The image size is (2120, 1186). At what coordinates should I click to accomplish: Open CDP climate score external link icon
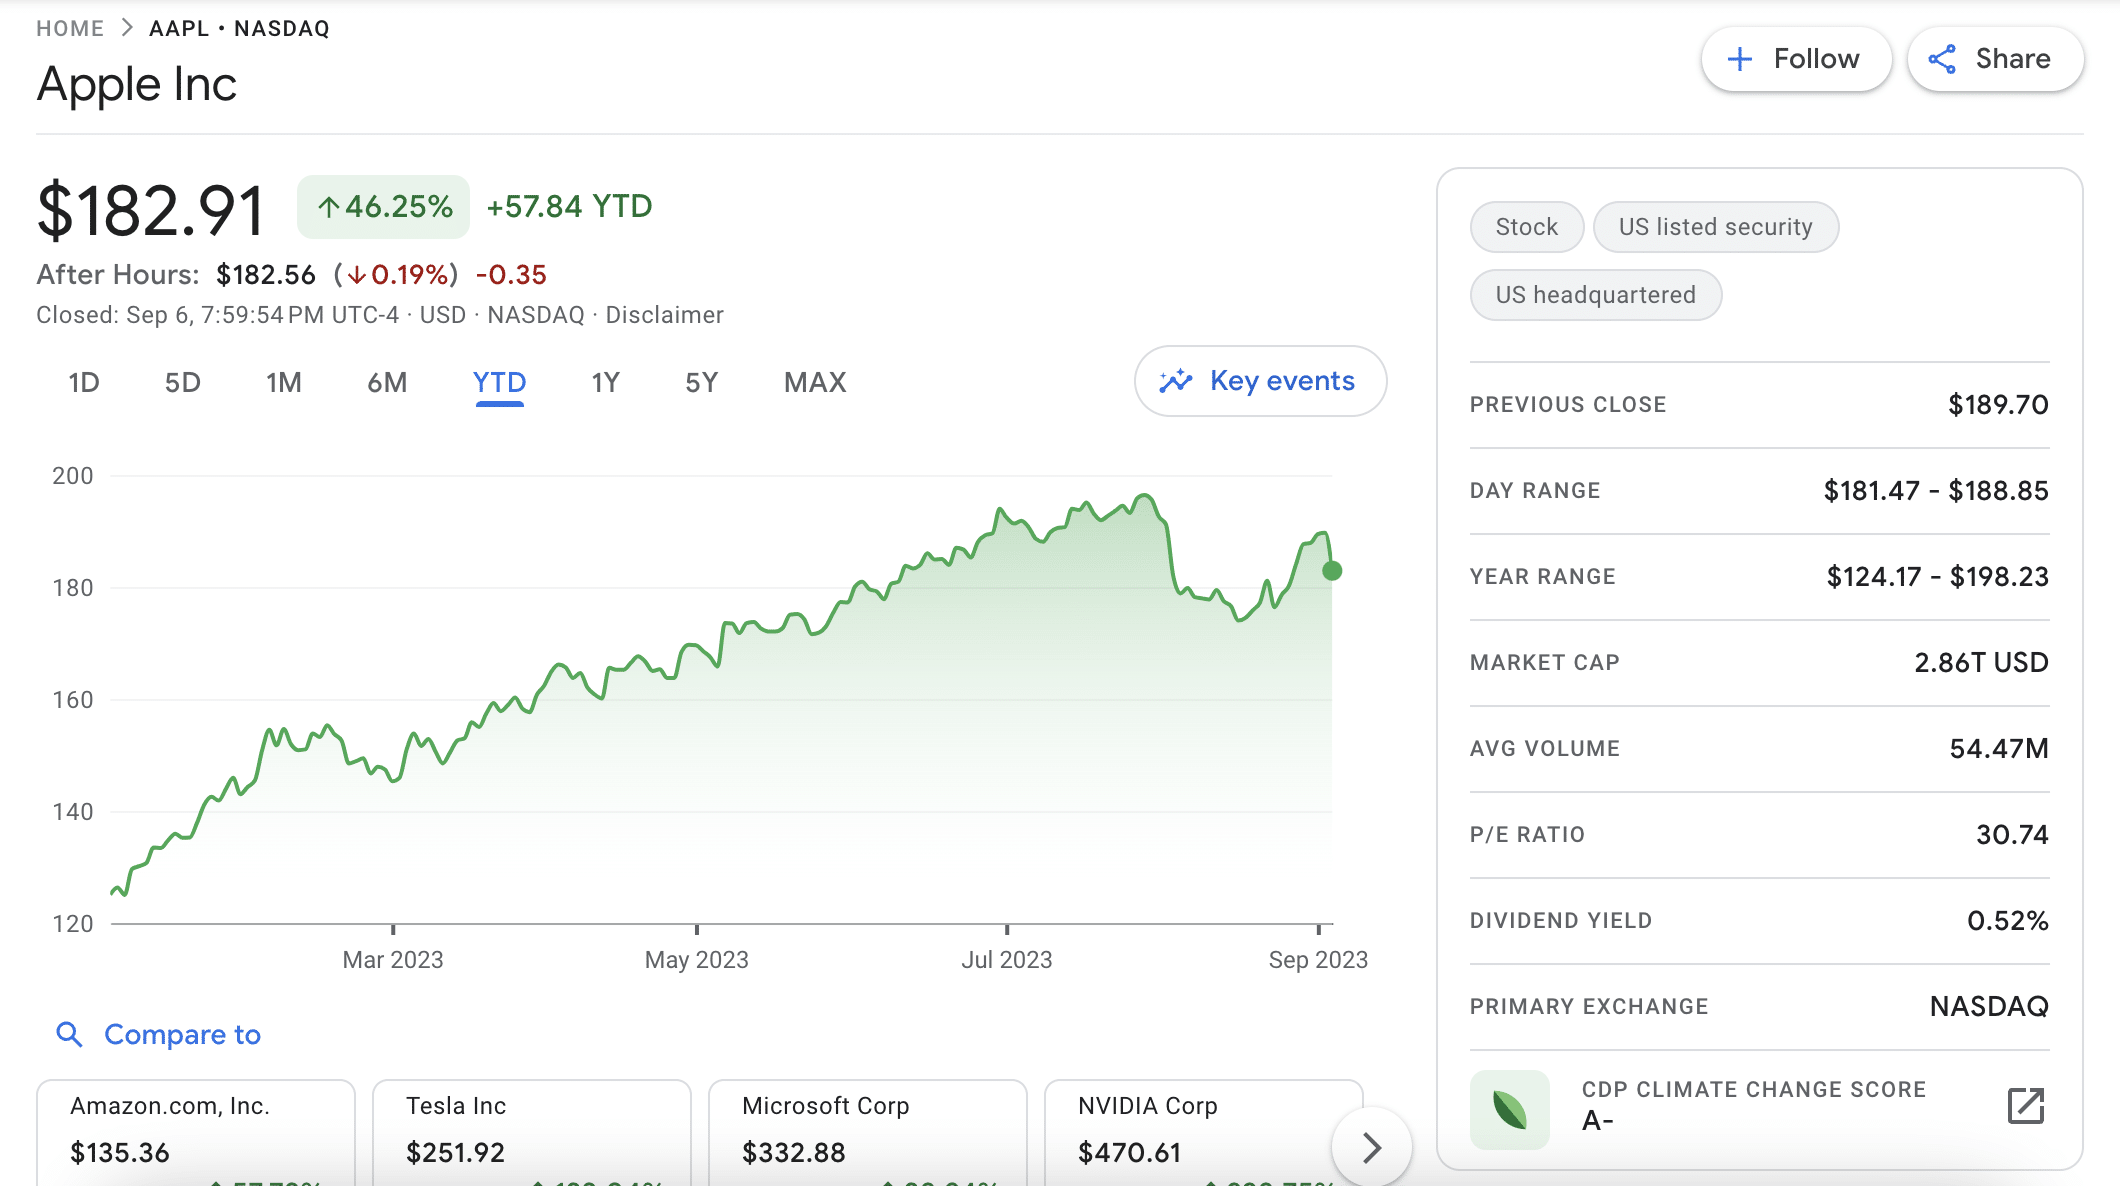coord(2026,1106)
